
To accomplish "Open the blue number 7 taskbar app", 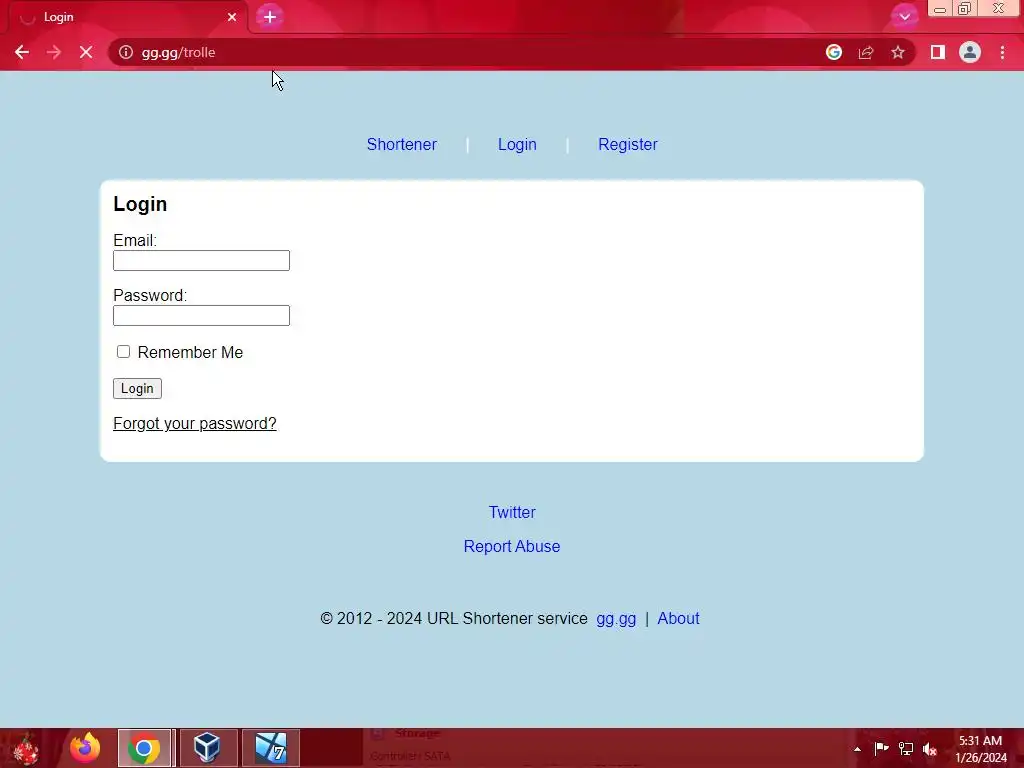I will pos(271,748).
